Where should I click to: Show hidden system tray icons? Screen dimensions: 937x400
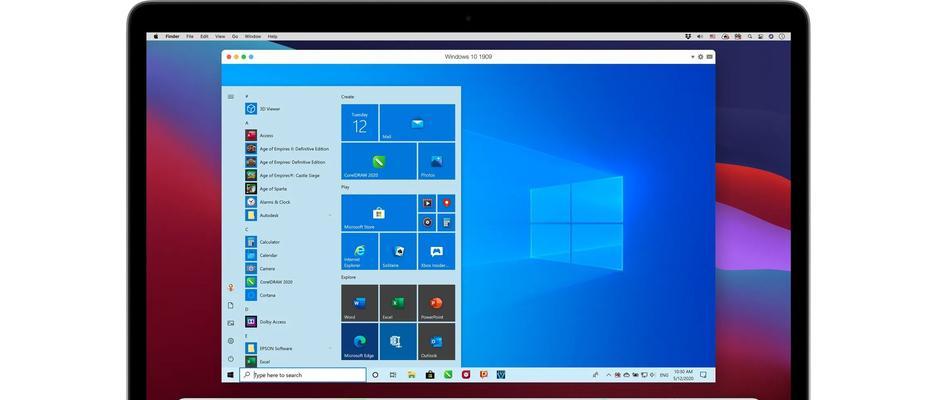point(608,375)
